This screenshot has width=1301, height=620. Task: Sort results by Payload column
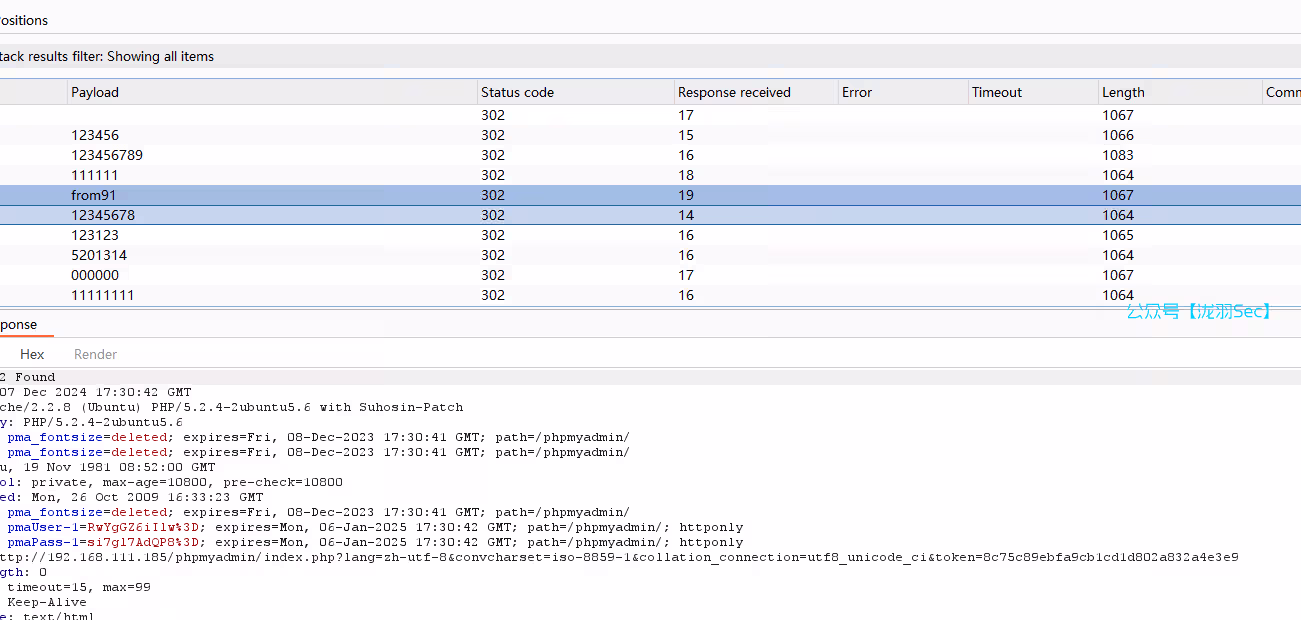95,92
